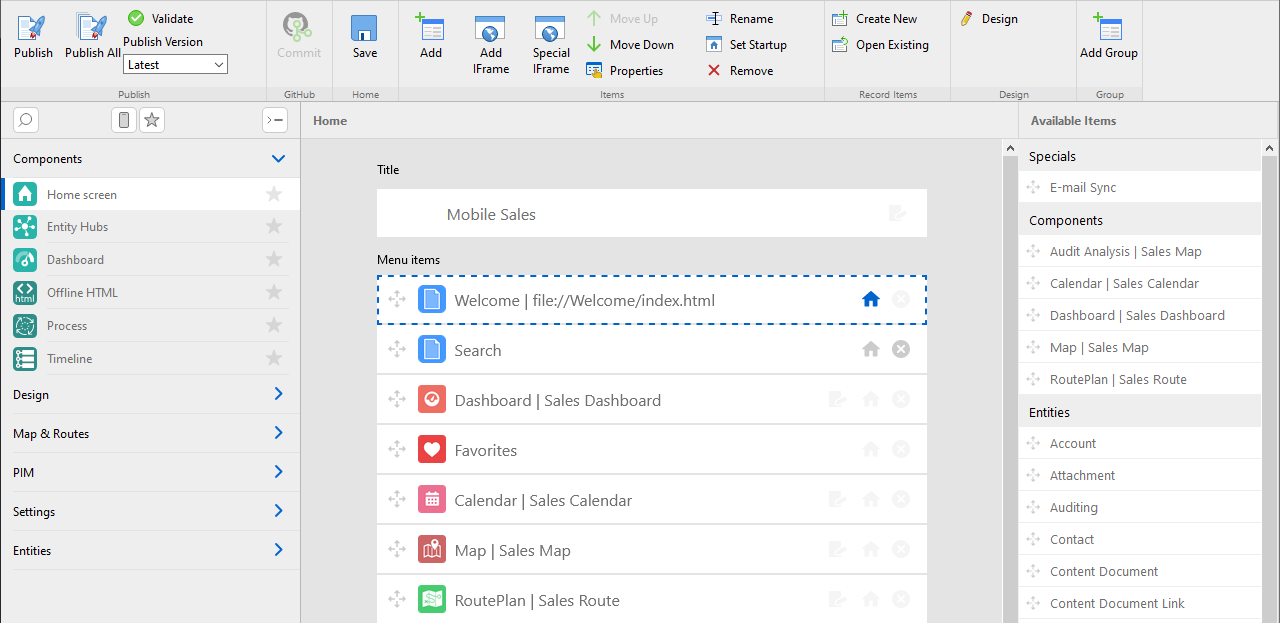Click the Mobile Sales title field
The width and height of the screenshot is (1280, 623).
651,214
